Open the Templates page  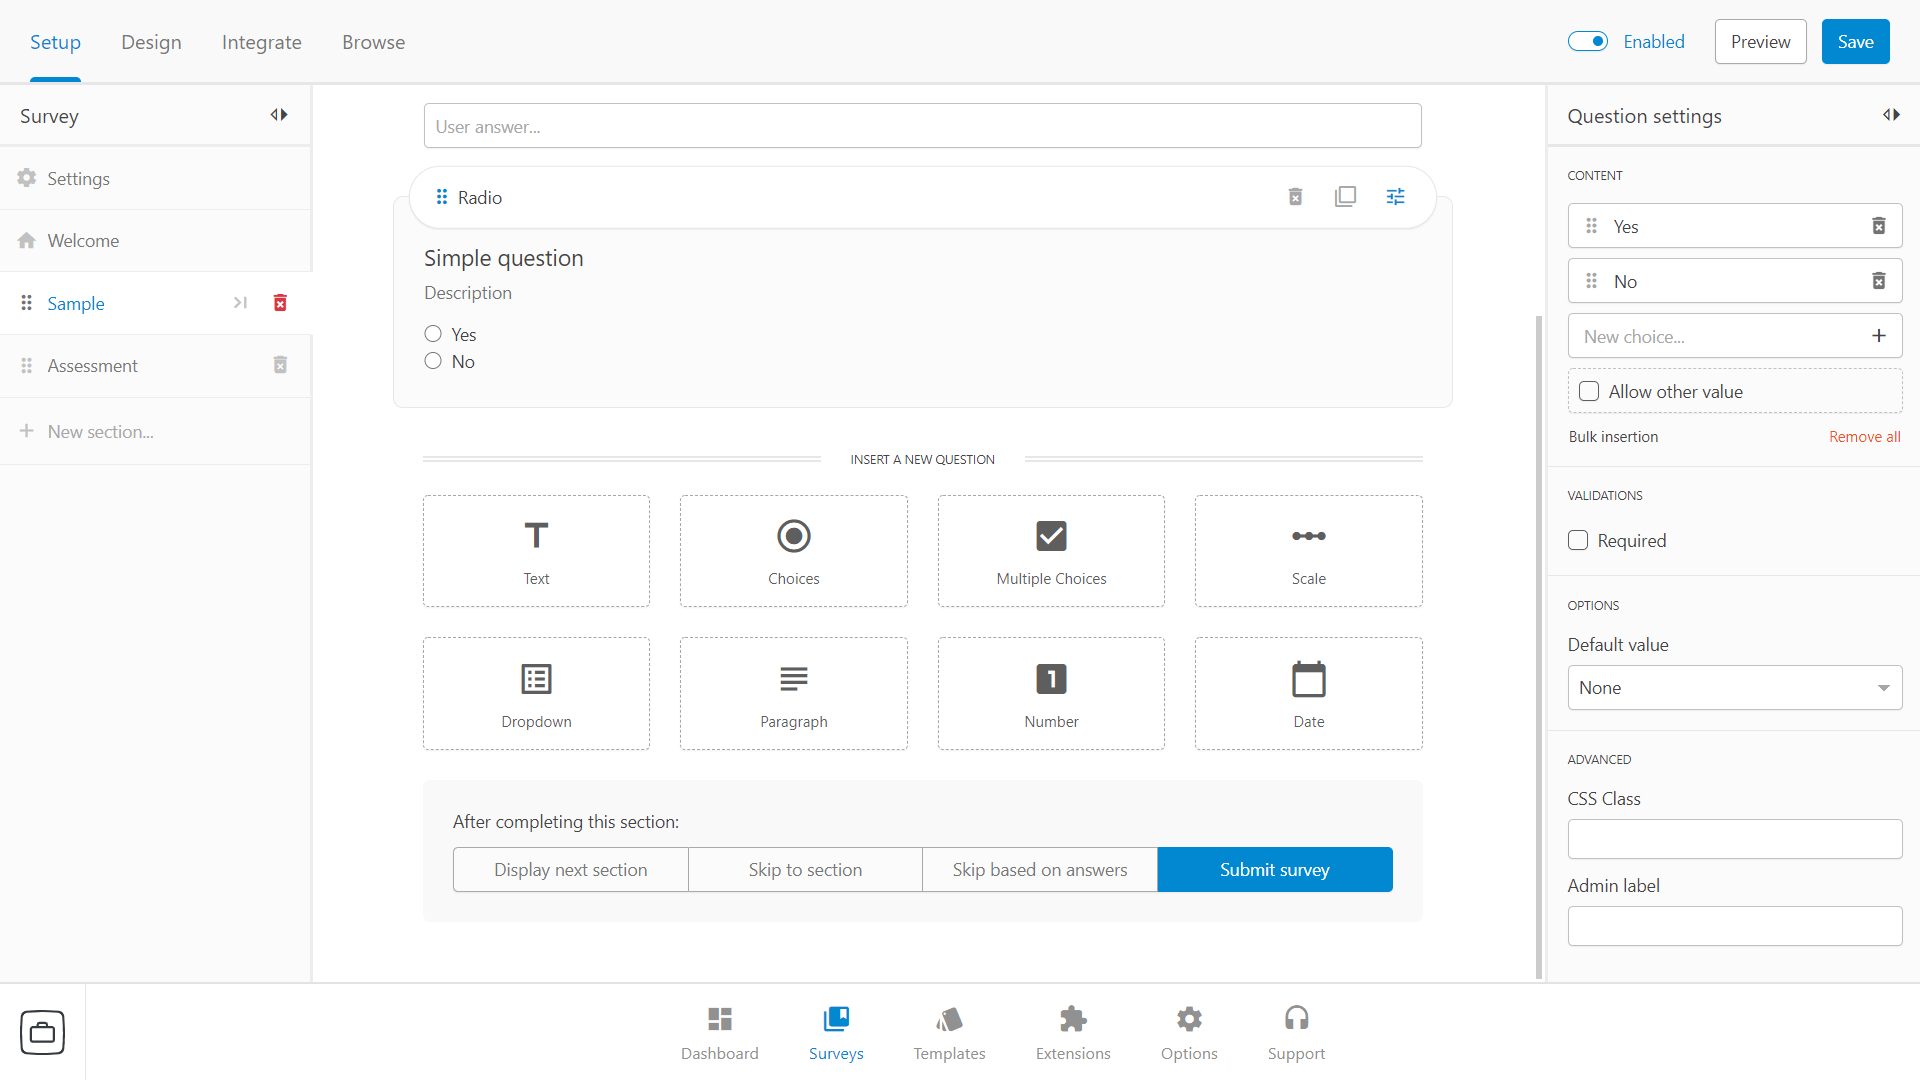[x=949, y=1033]
